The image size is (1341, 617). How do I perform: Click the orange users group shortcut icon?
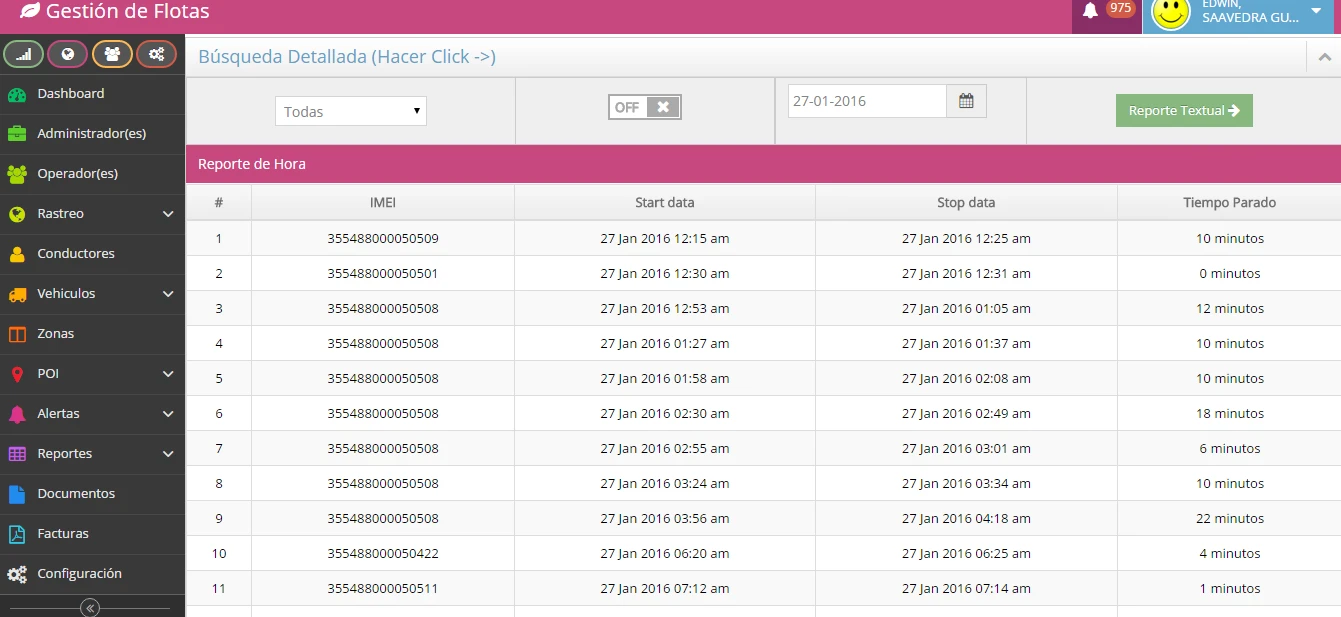[112, 54]
